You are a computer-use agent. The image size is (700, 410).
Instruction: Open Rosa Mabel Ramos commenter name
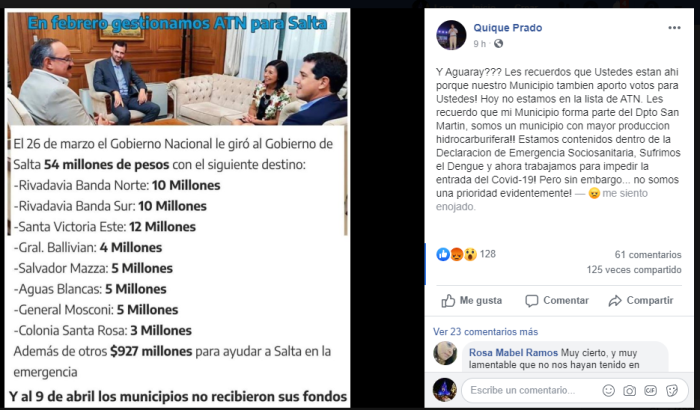[x=513, y=353]
